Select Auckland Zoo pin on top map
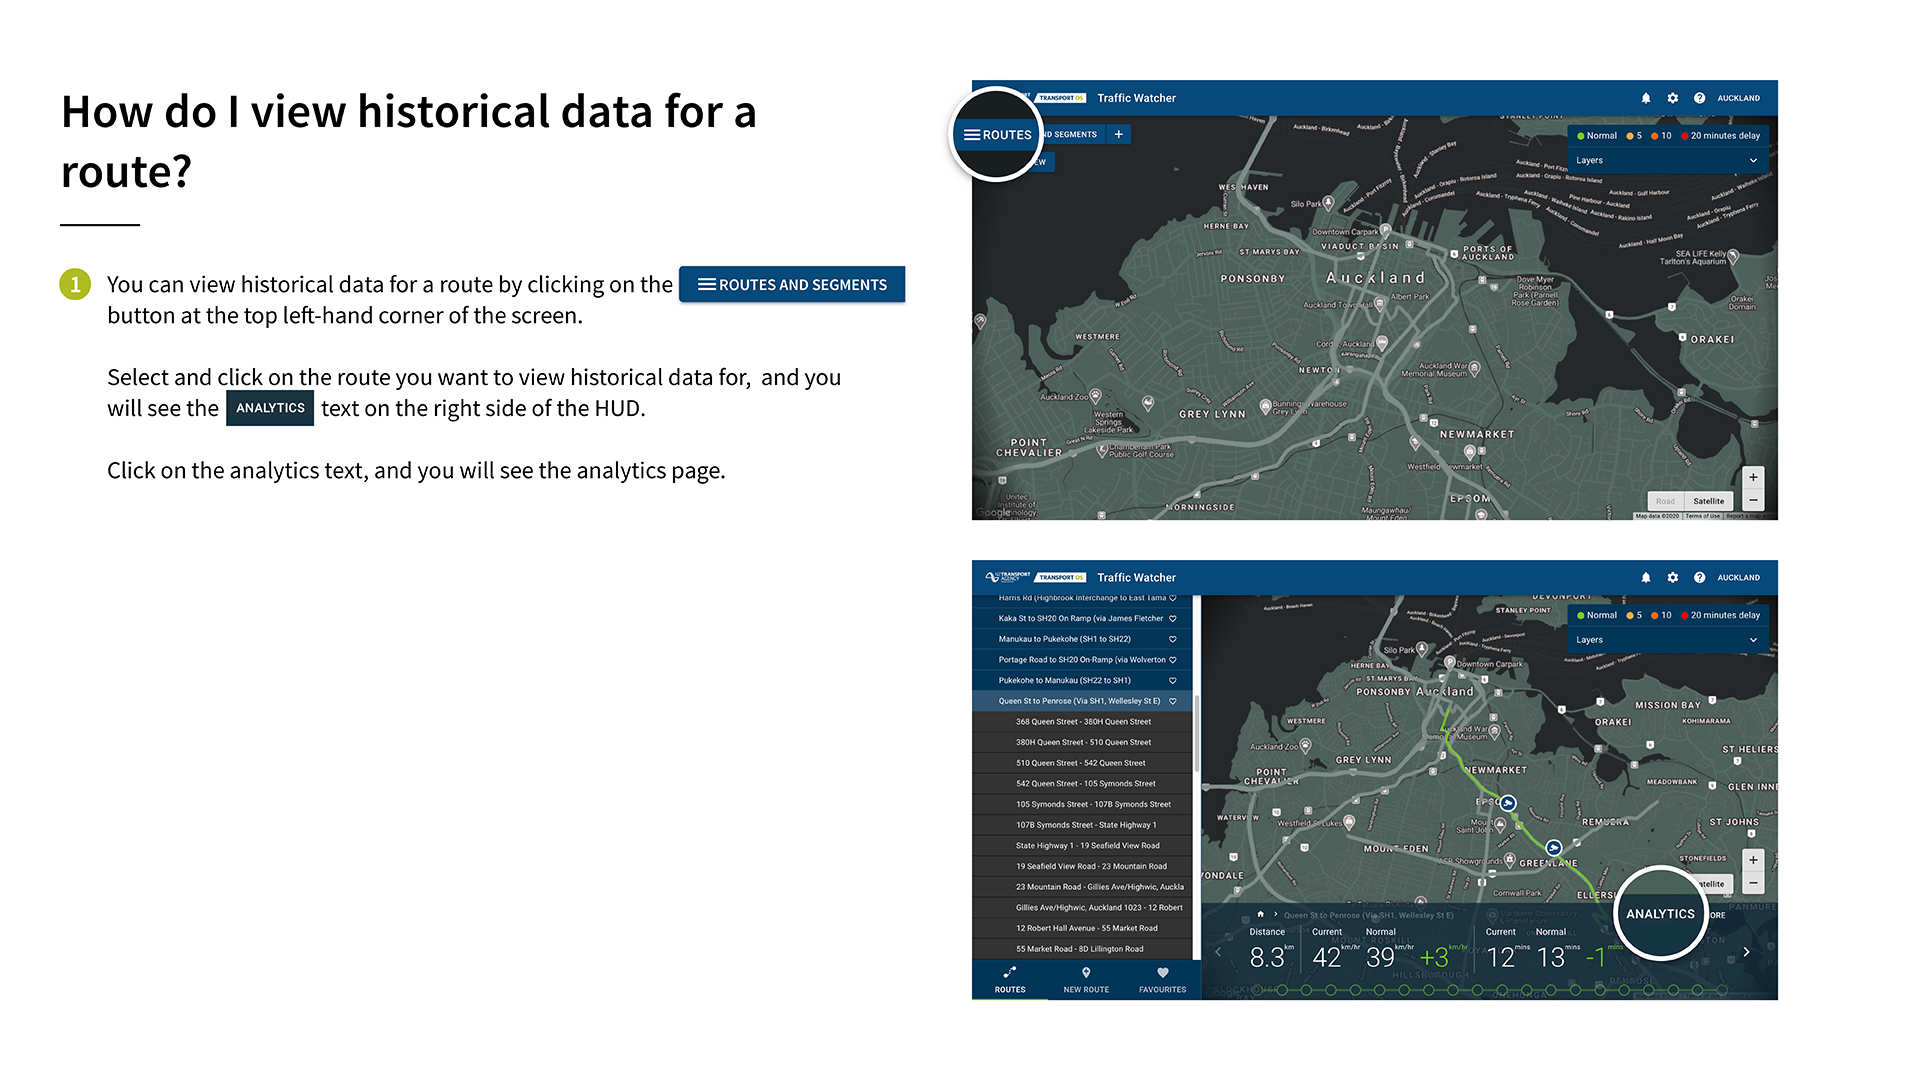The height and width of the screenshot is (1080, 1920). pos(1095,395)
